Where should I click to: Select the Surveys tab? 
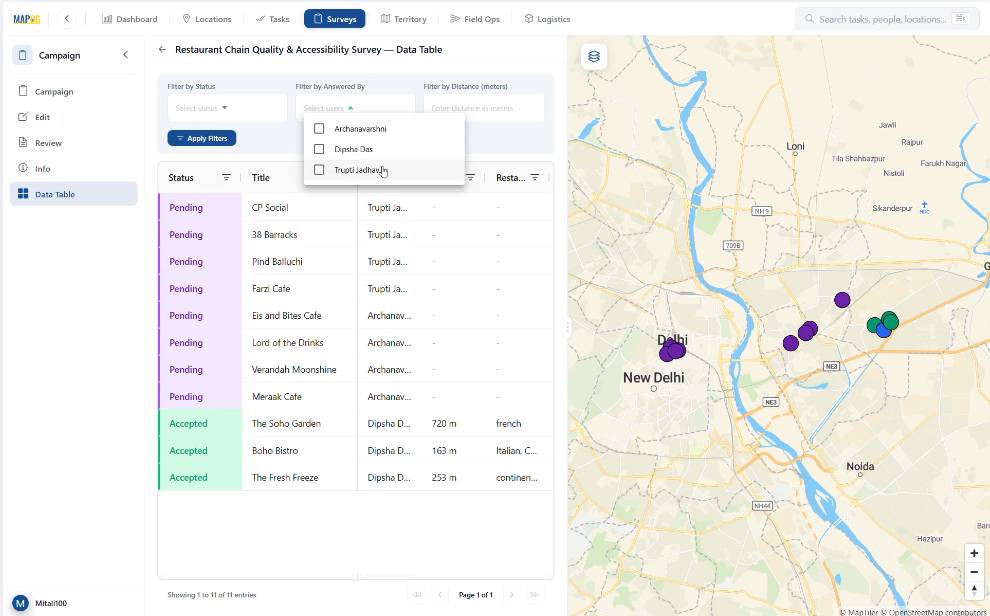click(x=335, y=19)
